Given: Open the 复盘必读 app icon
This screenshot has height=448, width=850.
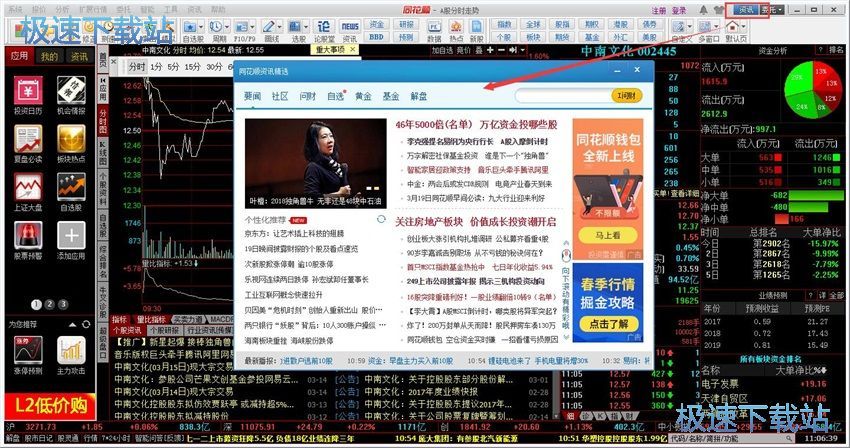Looking at the screenshot, I should 28,139.
